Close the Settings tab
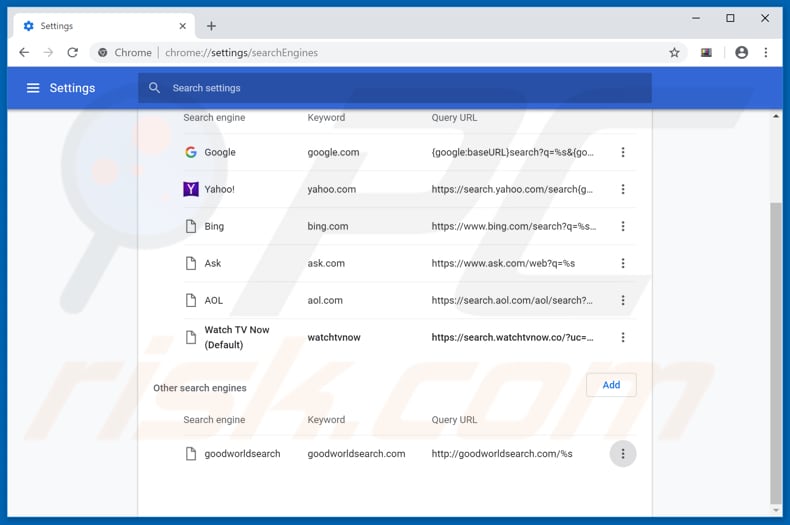This screenshot has width=790, height=525. 182,26
